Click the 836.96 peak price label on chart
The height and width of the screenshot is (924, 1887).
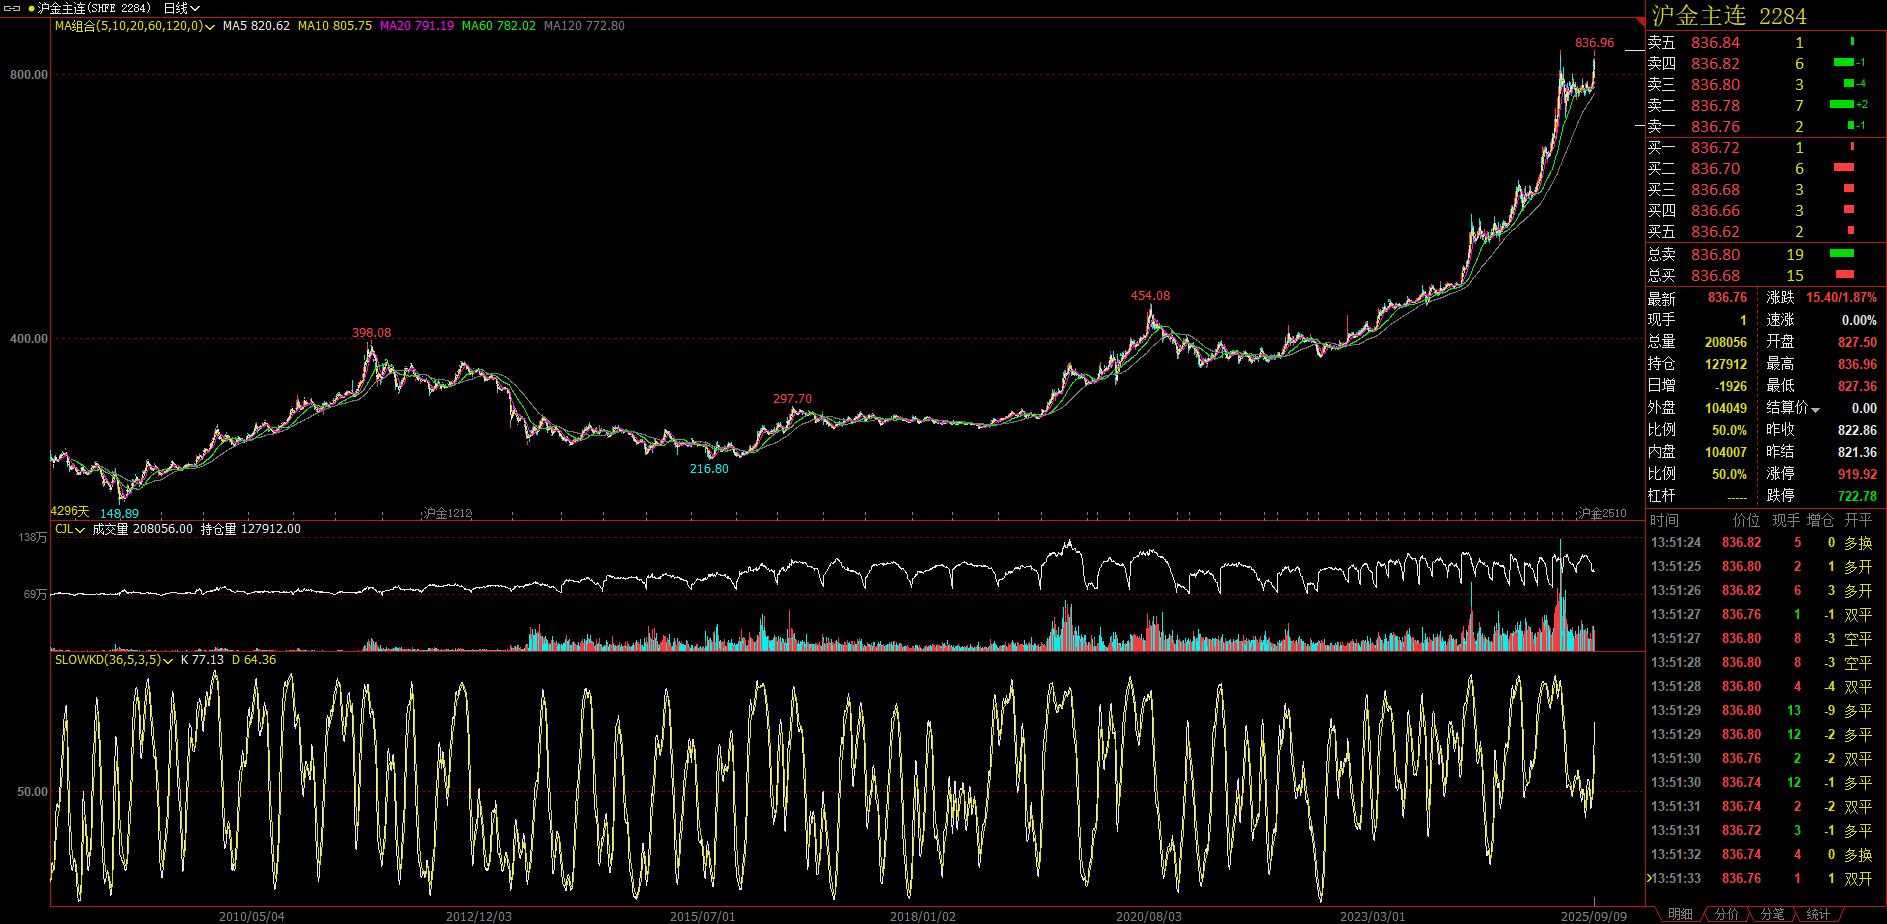(x=1594, y=43)
